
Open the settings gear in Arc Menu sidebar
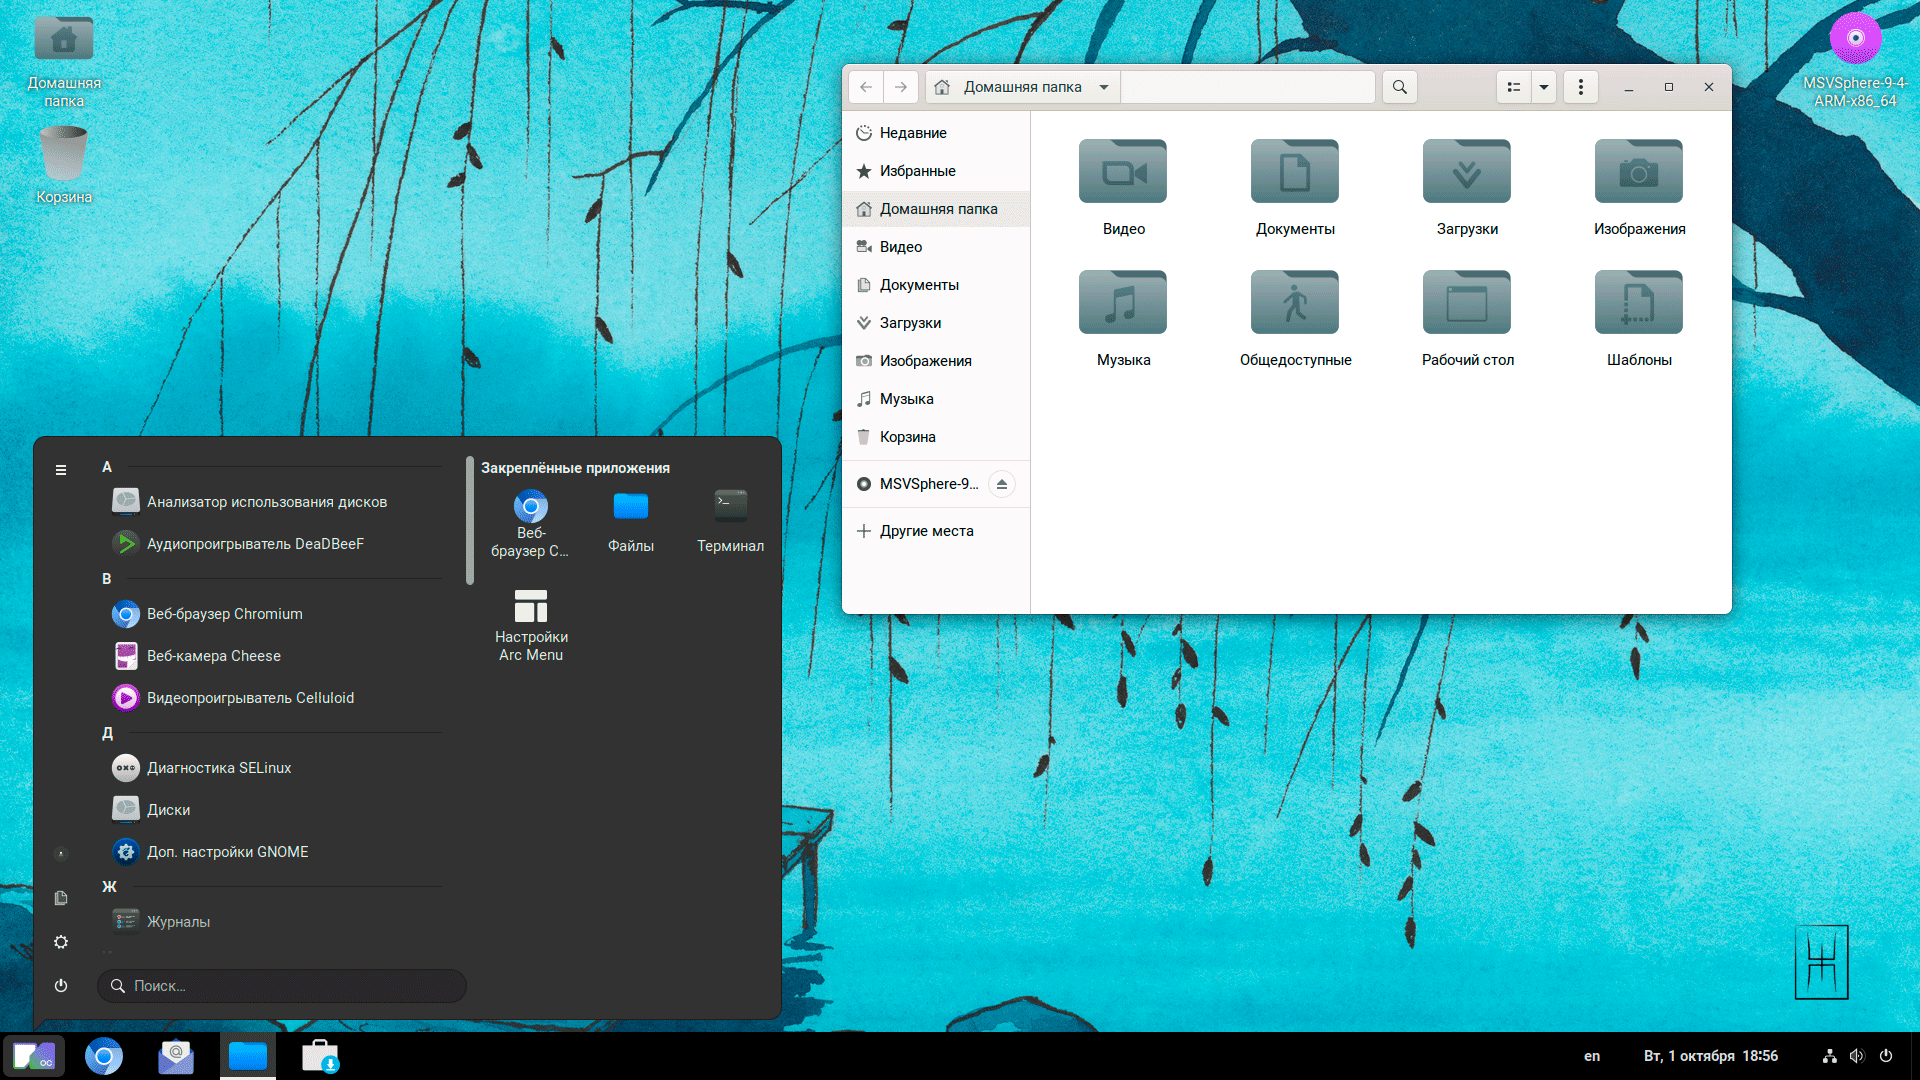(x=61, y=942)
